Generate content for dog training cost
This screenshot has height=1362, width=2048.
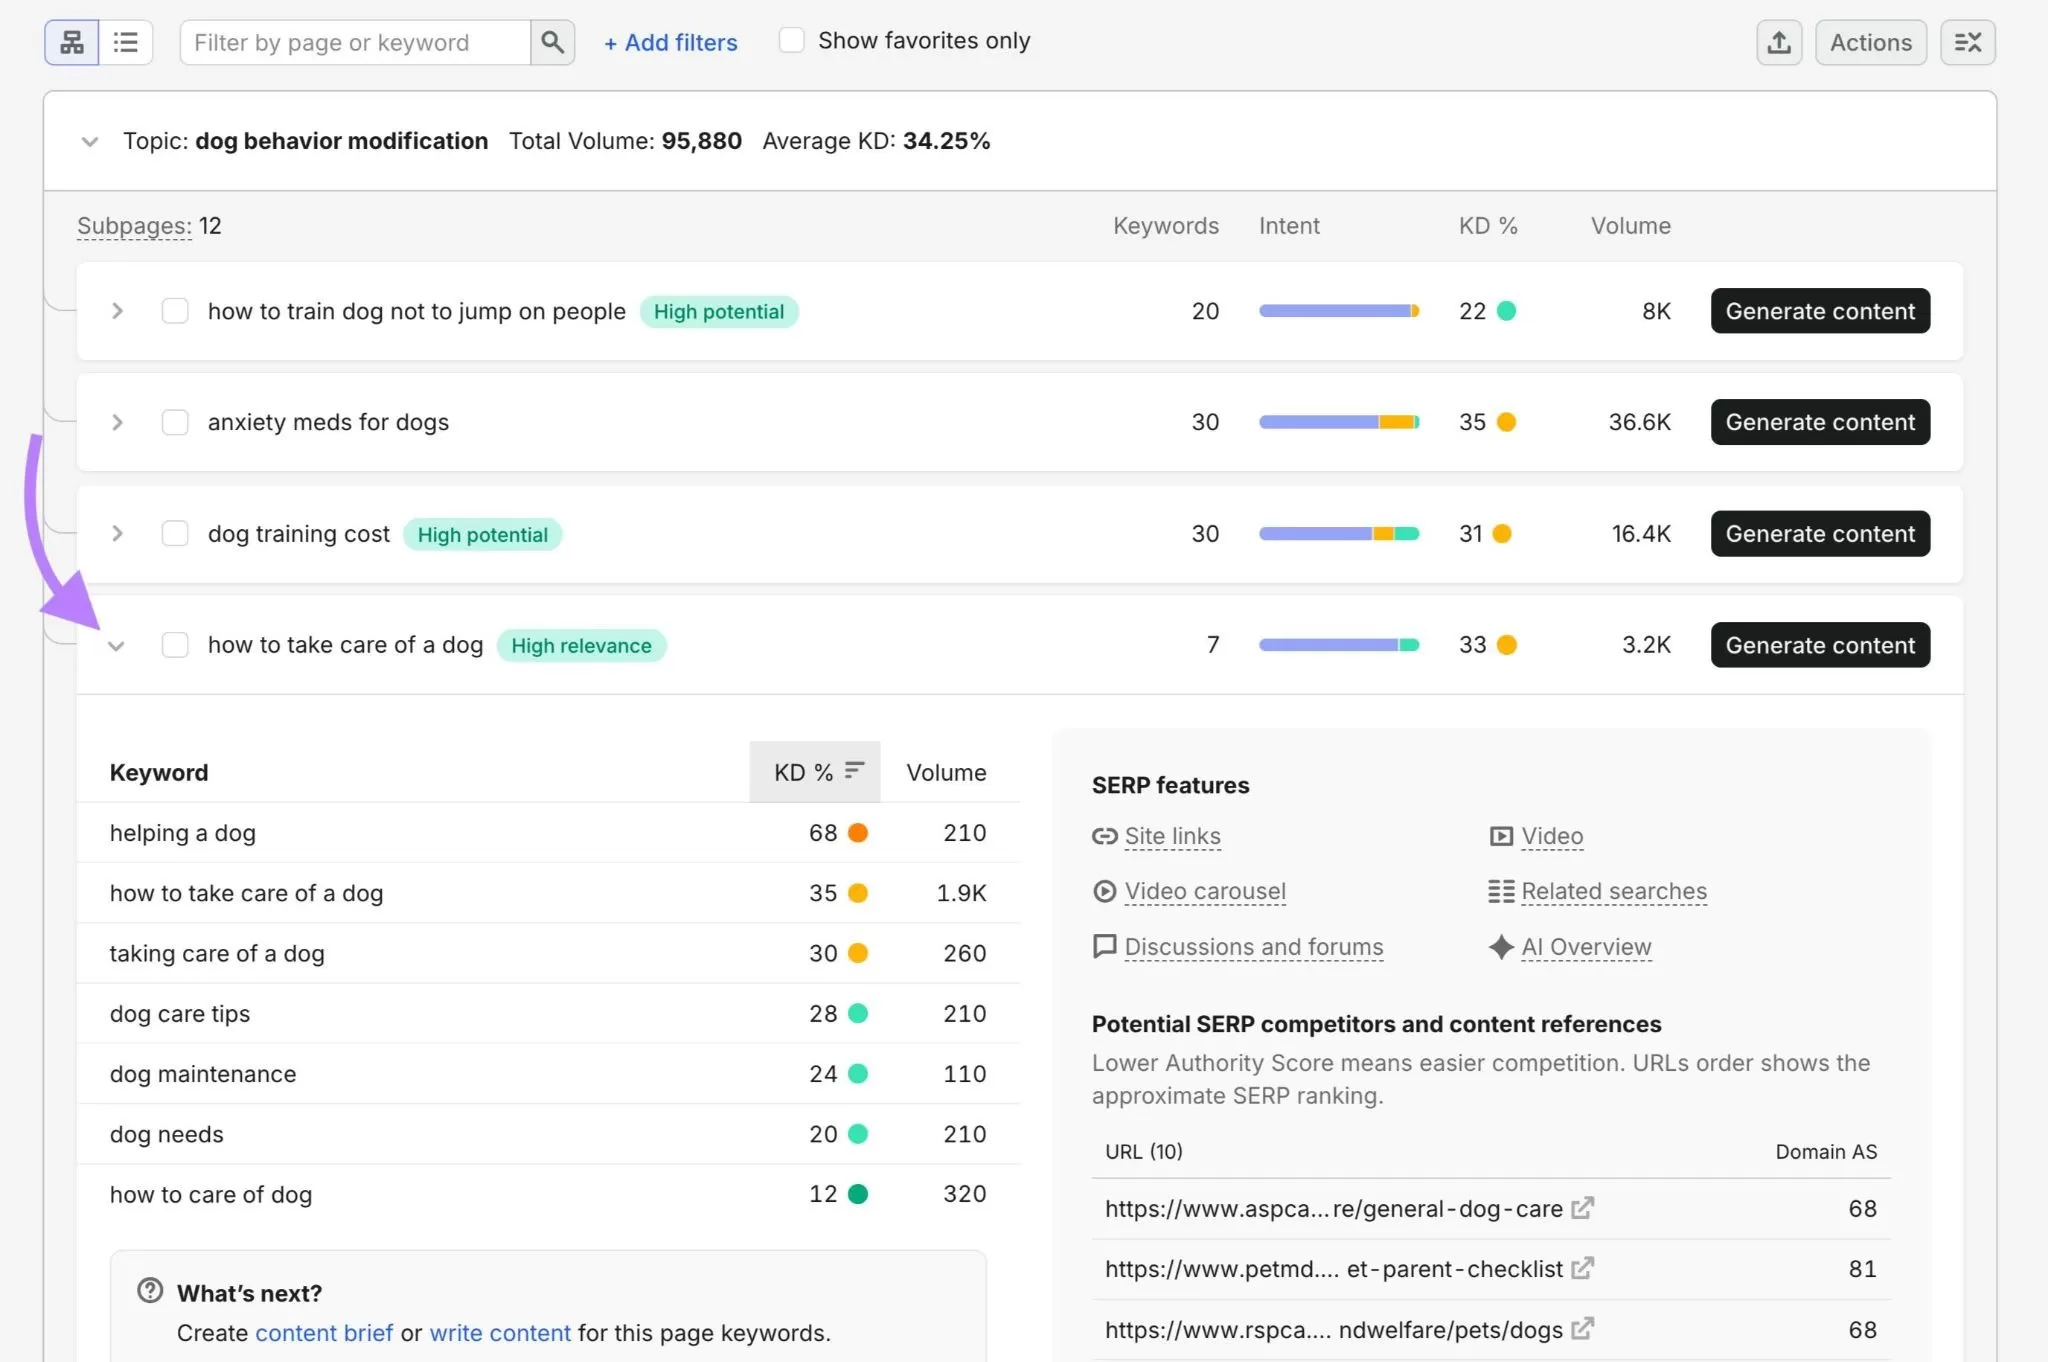(x=1820, y=533)
